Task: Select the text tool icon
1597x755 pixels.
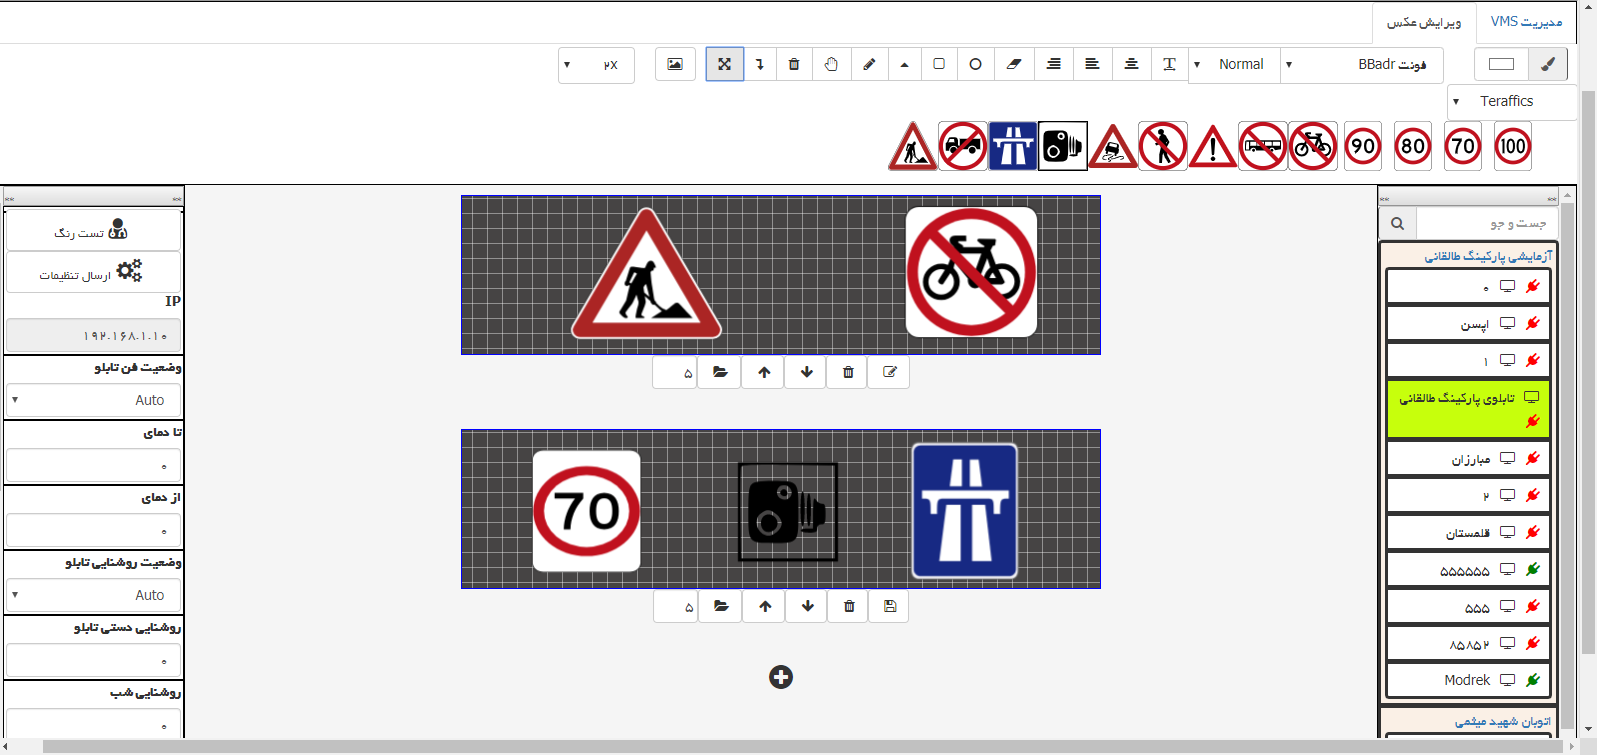Action: coord(1169,64)
